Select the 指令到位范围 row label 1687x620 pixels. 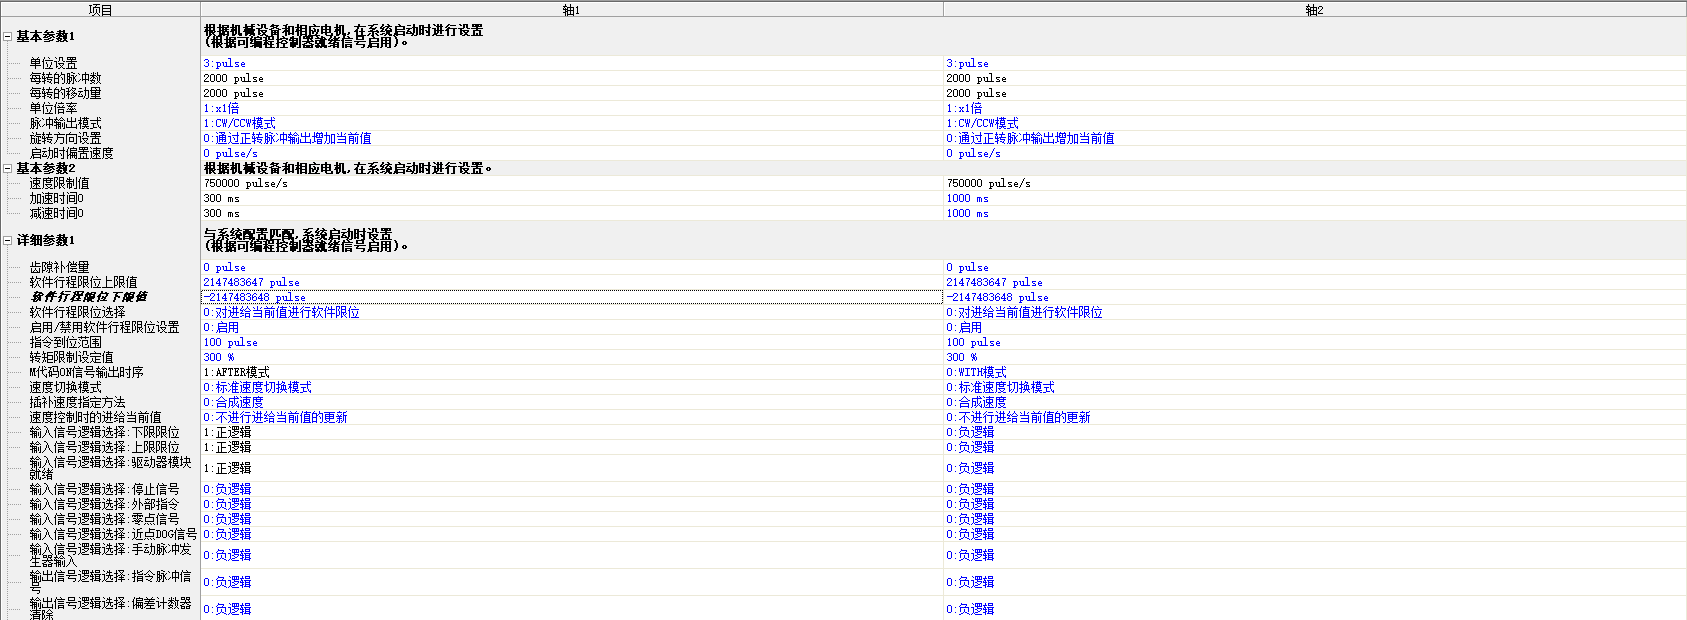[65, 342]
